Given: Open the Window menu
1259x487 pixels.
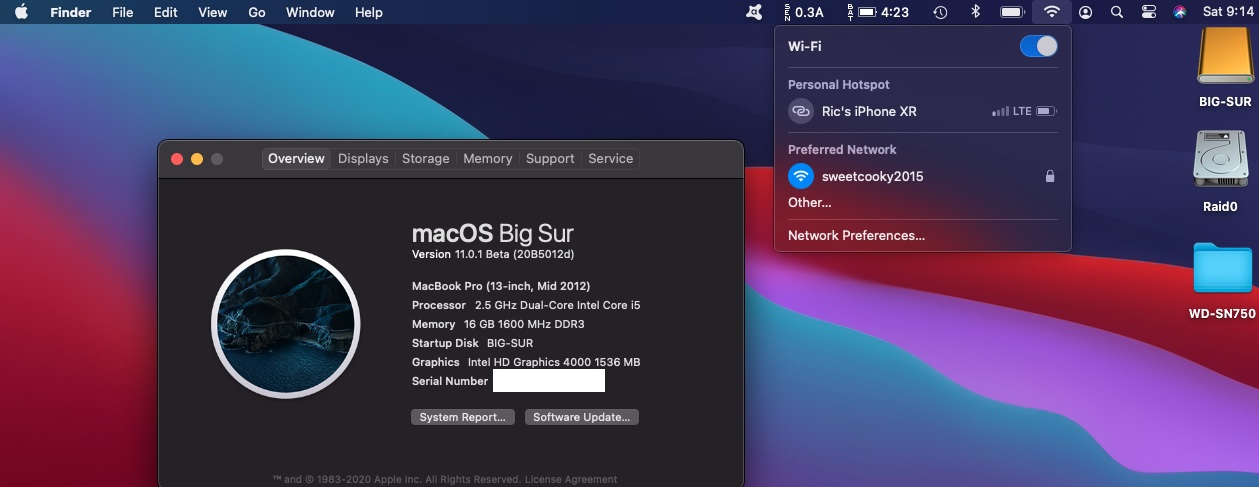Looking at the screenshot, I should [310, 12].
